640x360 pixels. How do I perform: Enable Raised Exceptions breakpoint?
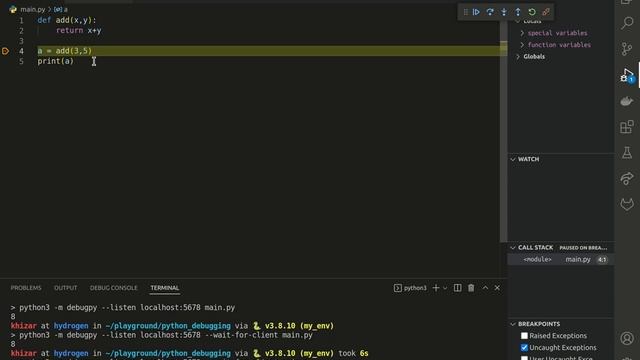[x=524, y=336]
